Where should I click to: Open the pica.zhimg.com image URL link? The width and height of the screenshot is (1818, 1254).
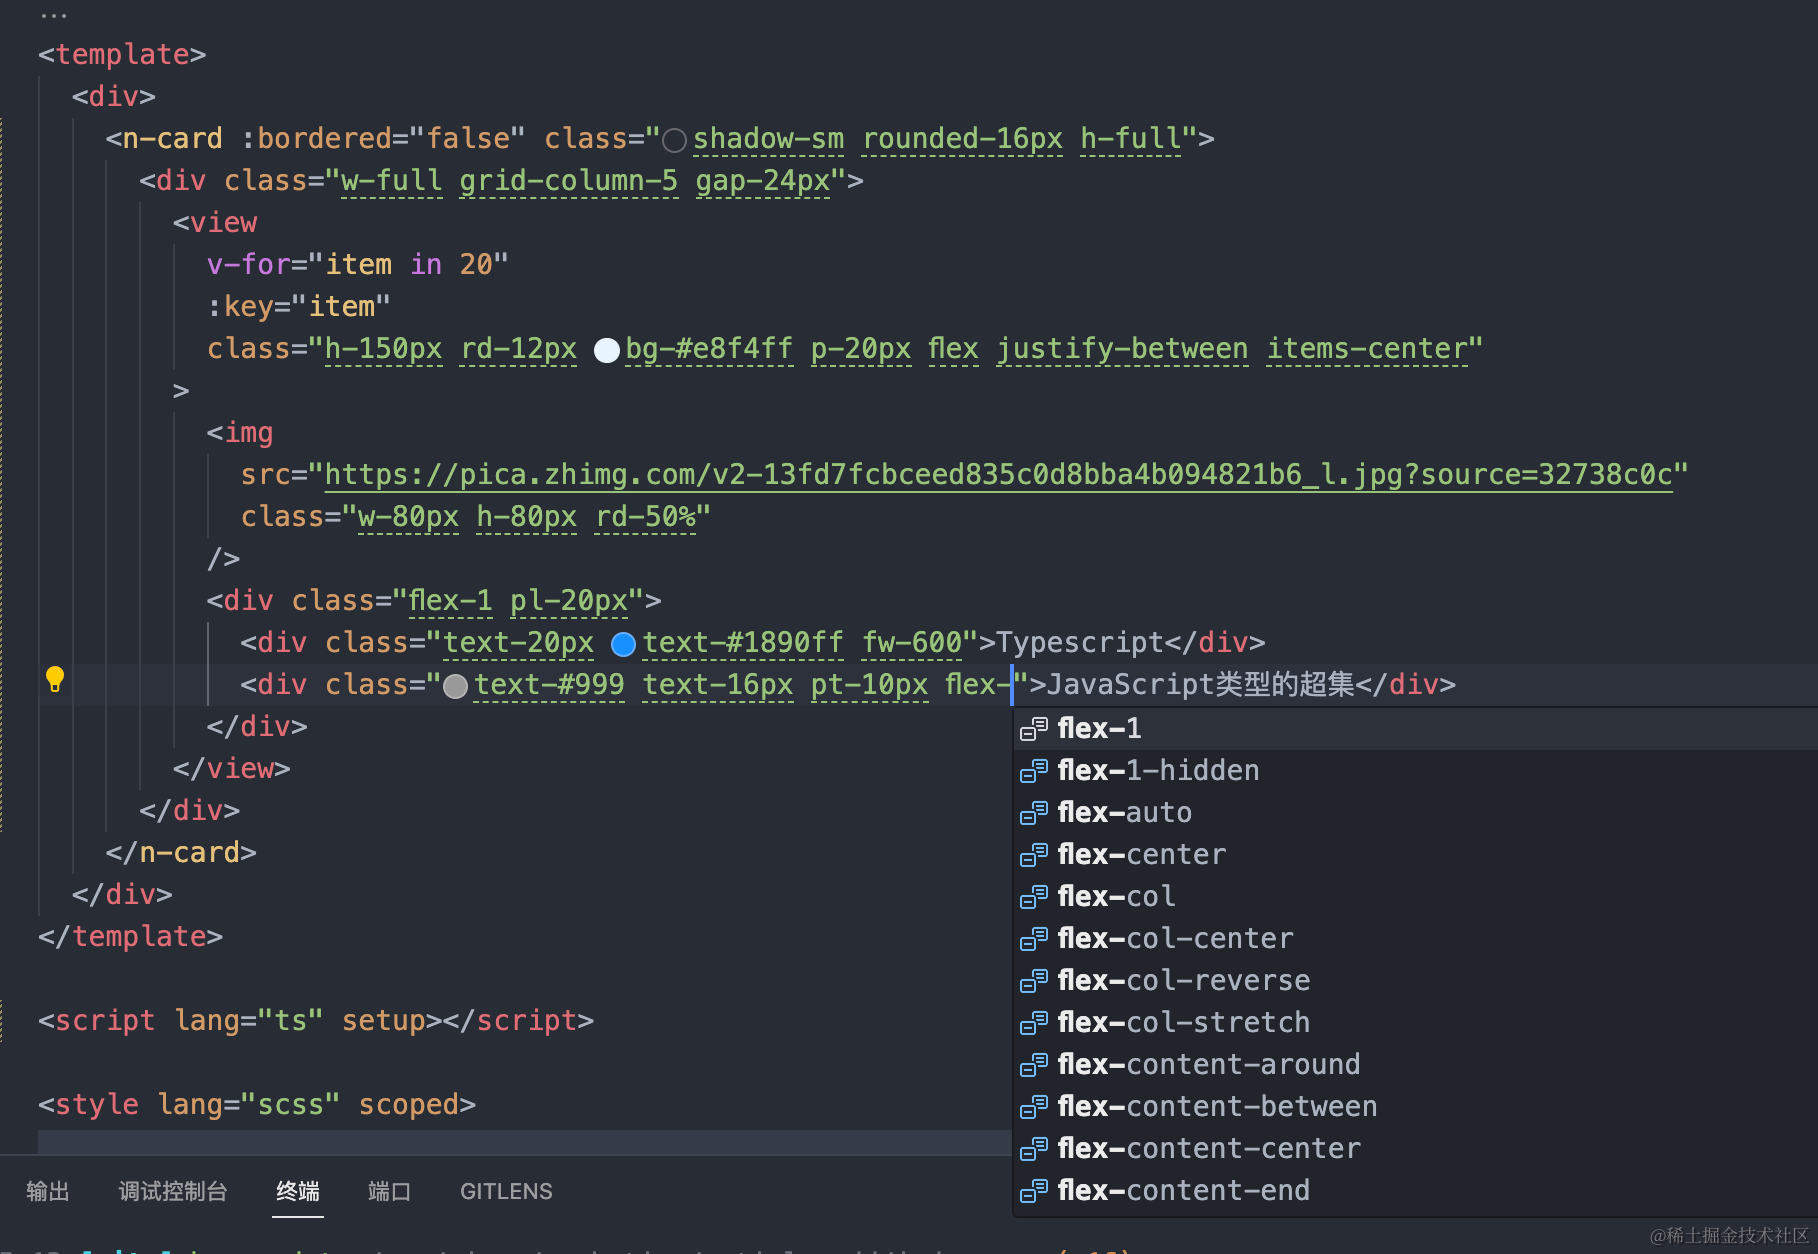pyautogui.click(x=998, y=474)
